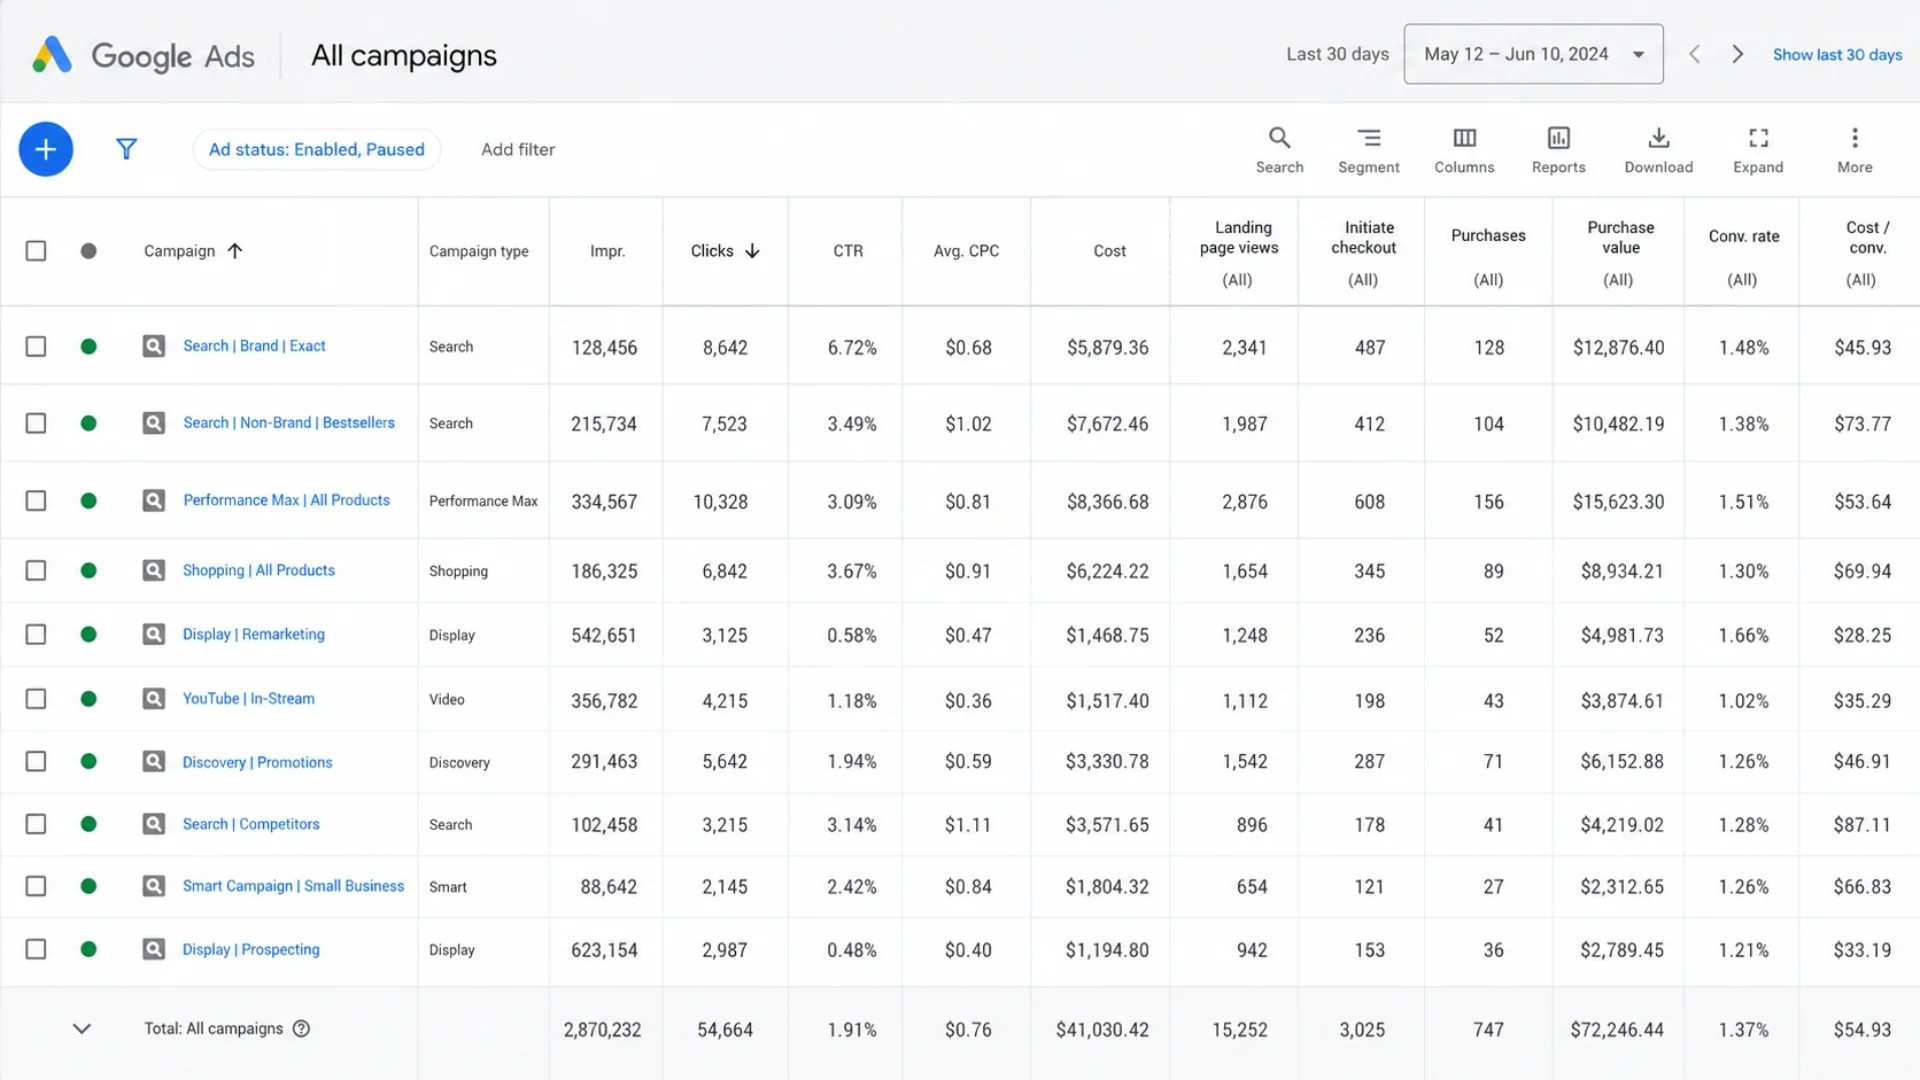This screenshot has height=1080, width=1920.
Task: Sort by the Clicks column header
Action: click(x=725, y=251)
